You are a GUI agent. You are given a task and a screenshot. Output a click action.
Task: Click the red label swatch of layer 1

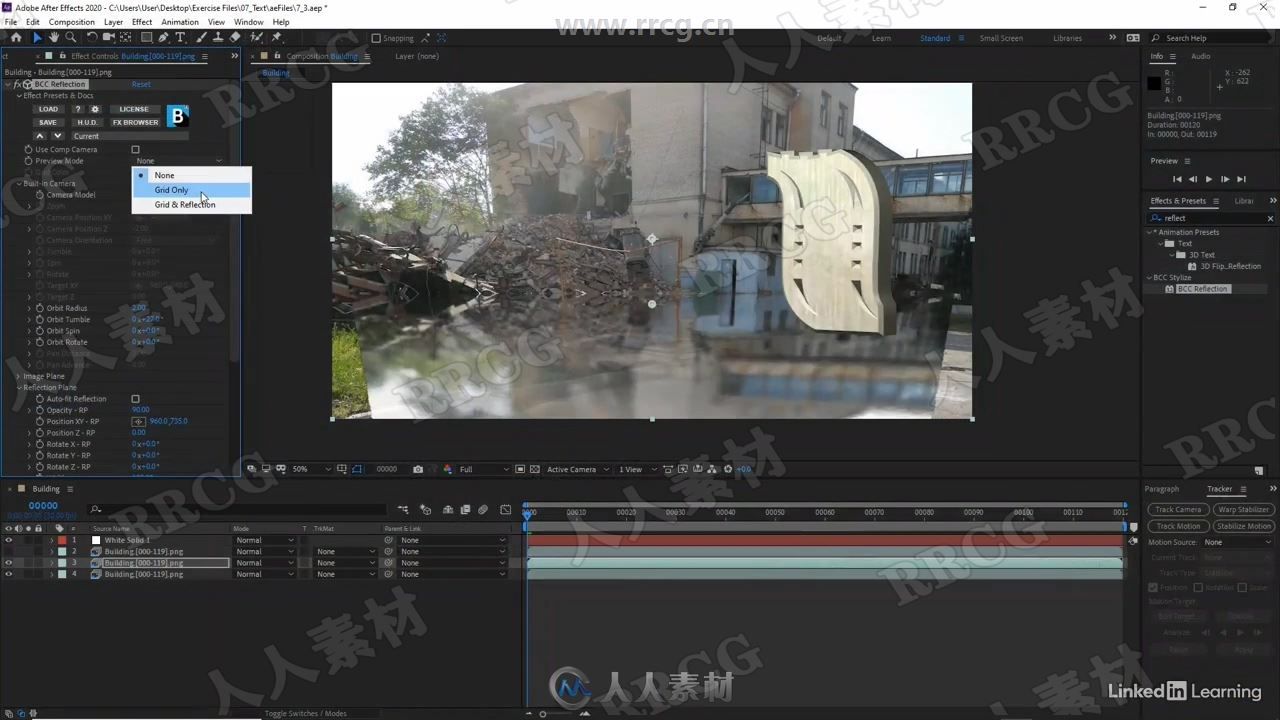[61, 540]
